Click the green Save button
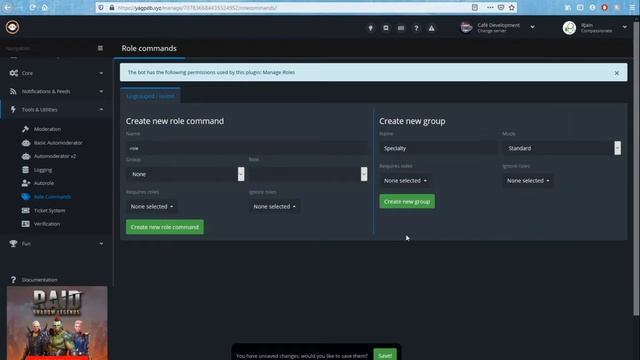Image resolution: width=640 pixels, height=360 pixels. 384,355
